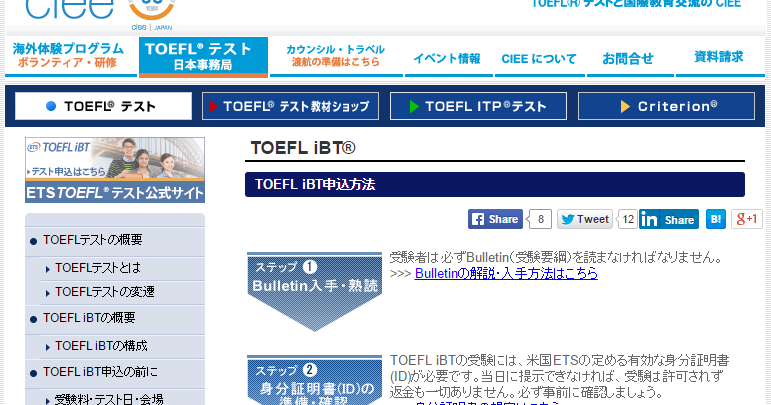The width and height of the screenshot is (771, 405).
Task: Share the page on Facebook
Action: pyautogui.click(x=495, y=219)
